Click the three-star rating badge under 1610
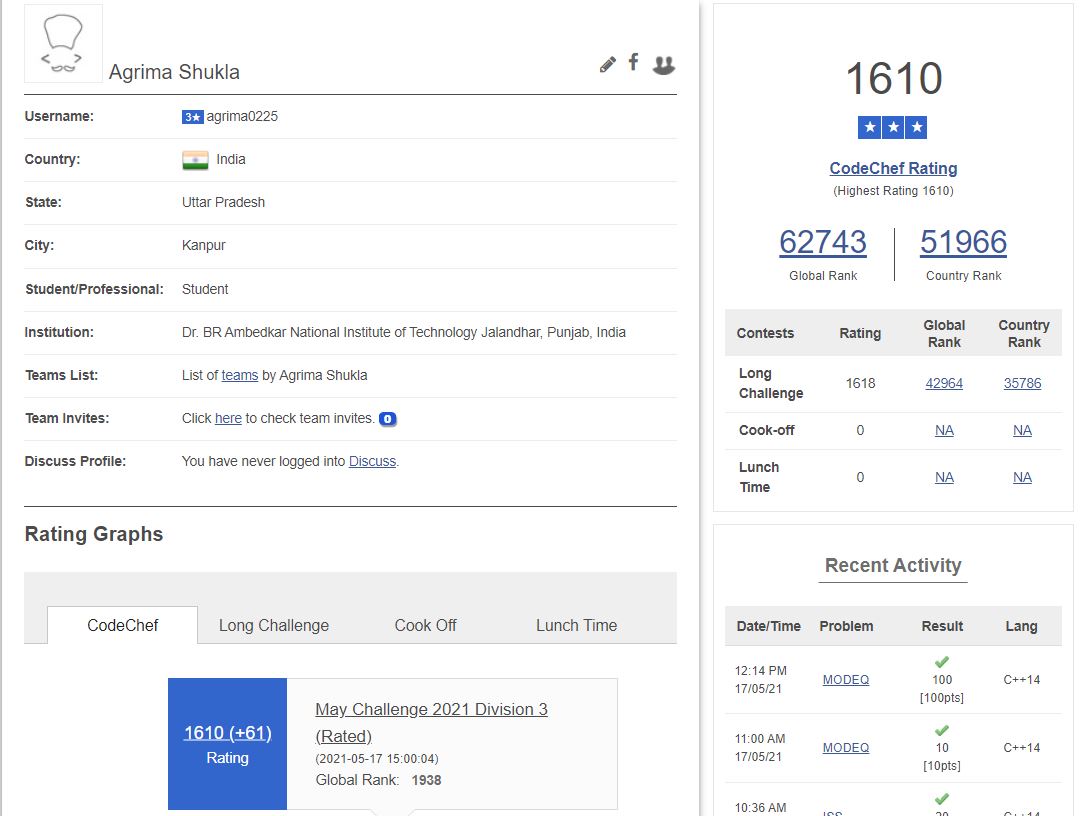This screenshot has width=1081, height=816. (x=893, y=128)
